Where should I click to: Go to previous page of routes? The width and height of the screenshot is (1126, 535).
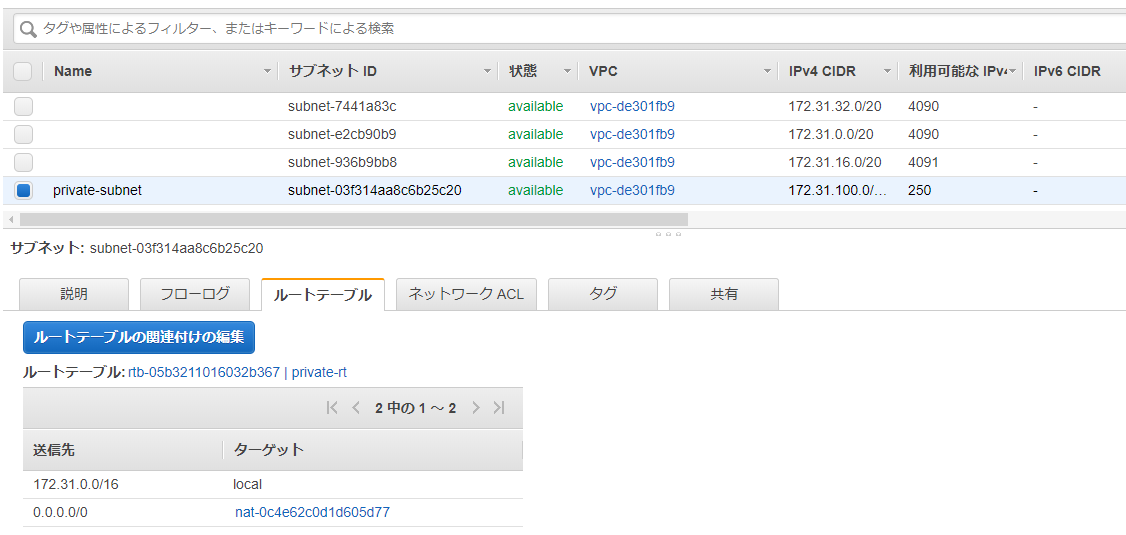pyautogui.click(x=356, y=408)
